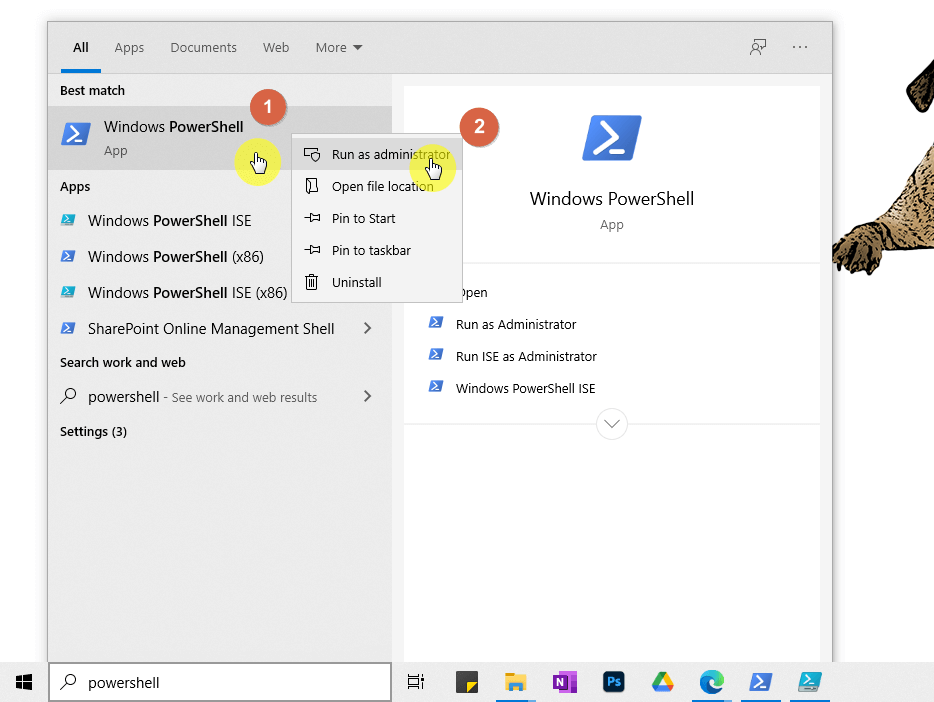Click the large PowerShell icon in preview pane
This screenshot has width=934, height=702.
(612, 138)
